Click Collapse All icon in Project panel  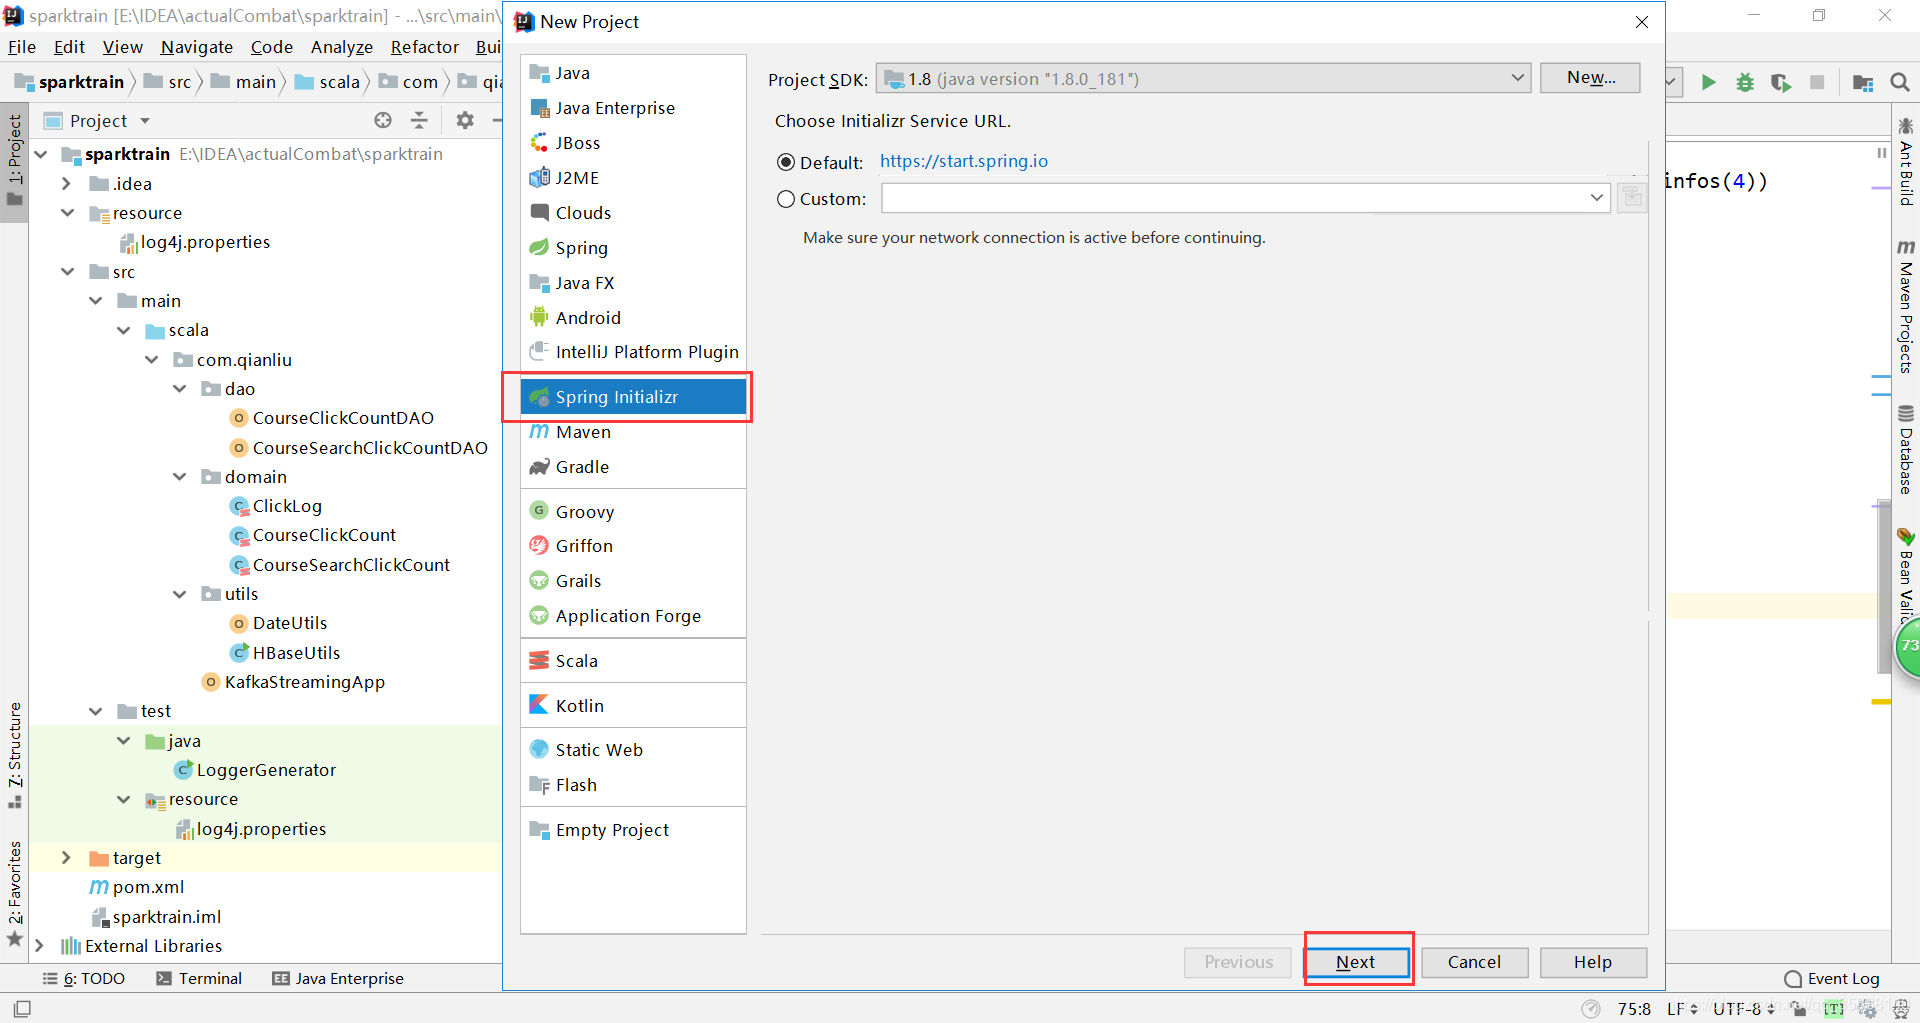pos(419,120)
